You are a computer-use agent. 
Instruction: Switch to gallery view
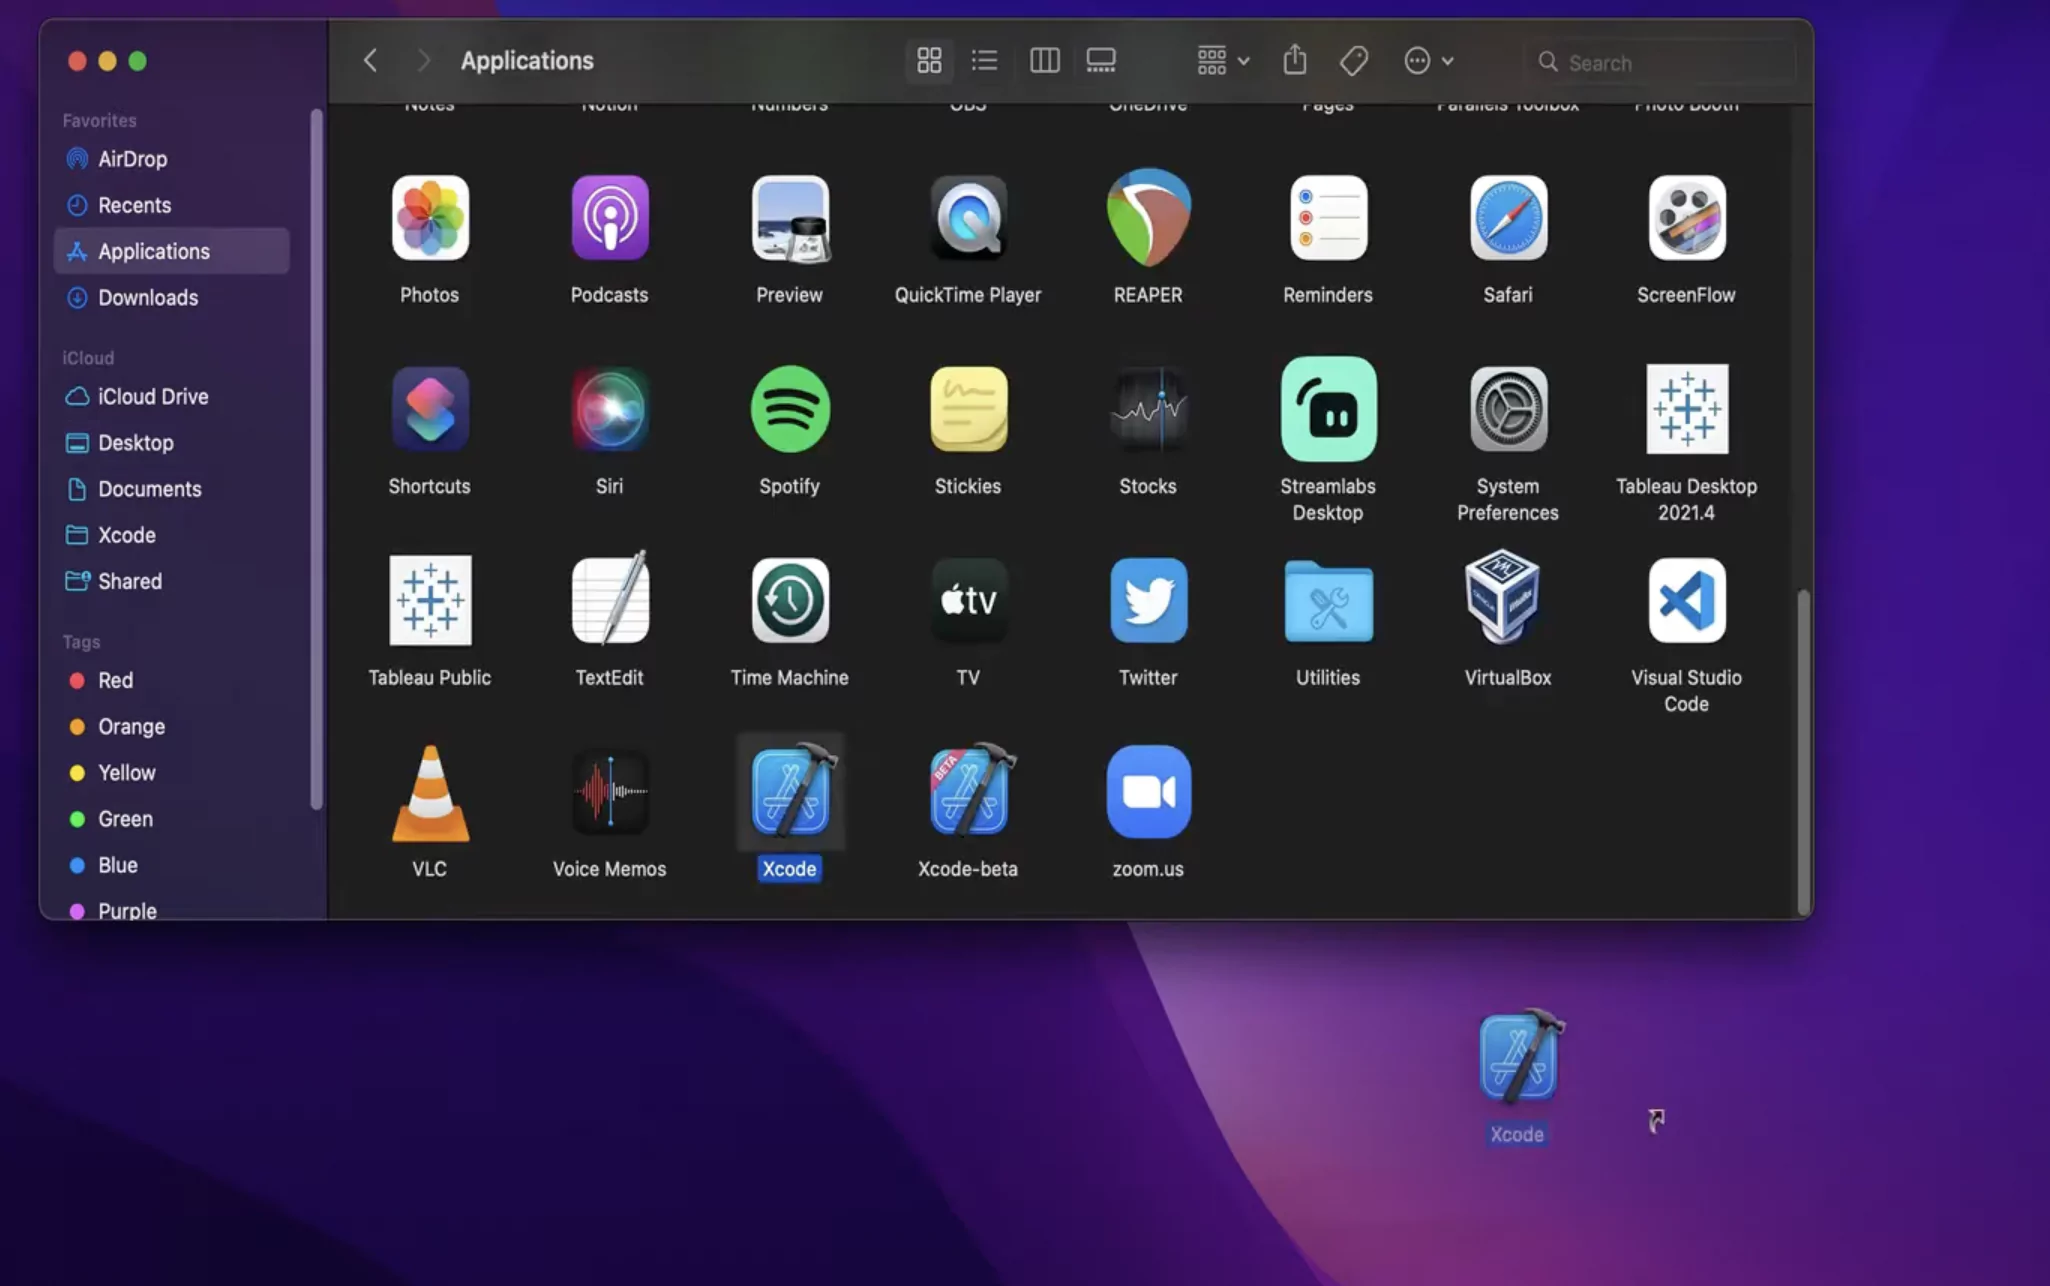tap(1100, 60)
